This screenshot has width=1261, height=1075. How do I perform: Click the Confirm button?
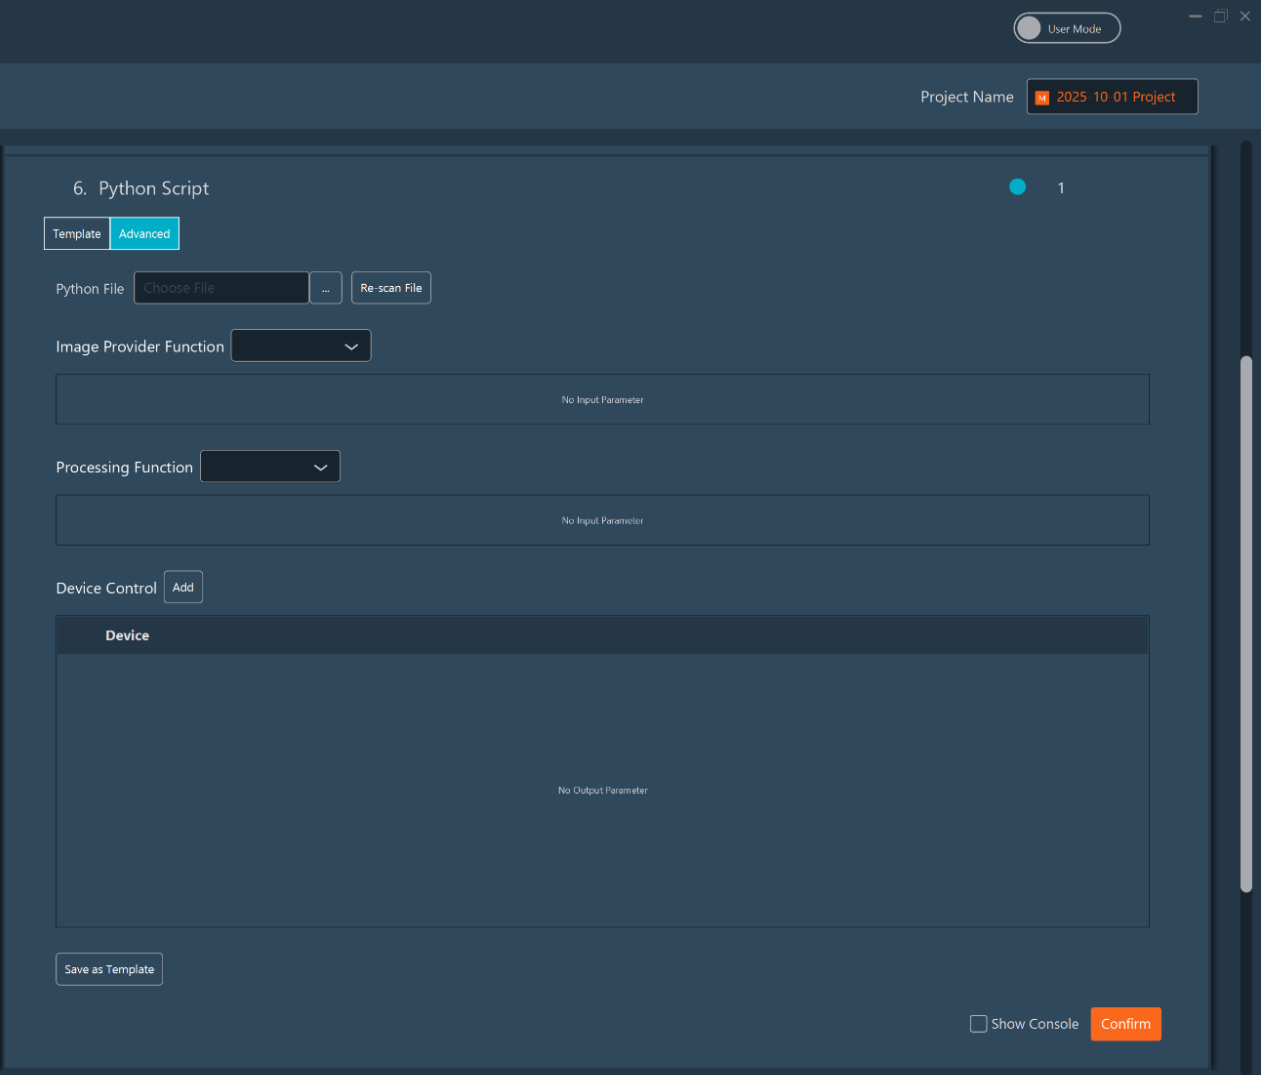coord(1125,1023)
